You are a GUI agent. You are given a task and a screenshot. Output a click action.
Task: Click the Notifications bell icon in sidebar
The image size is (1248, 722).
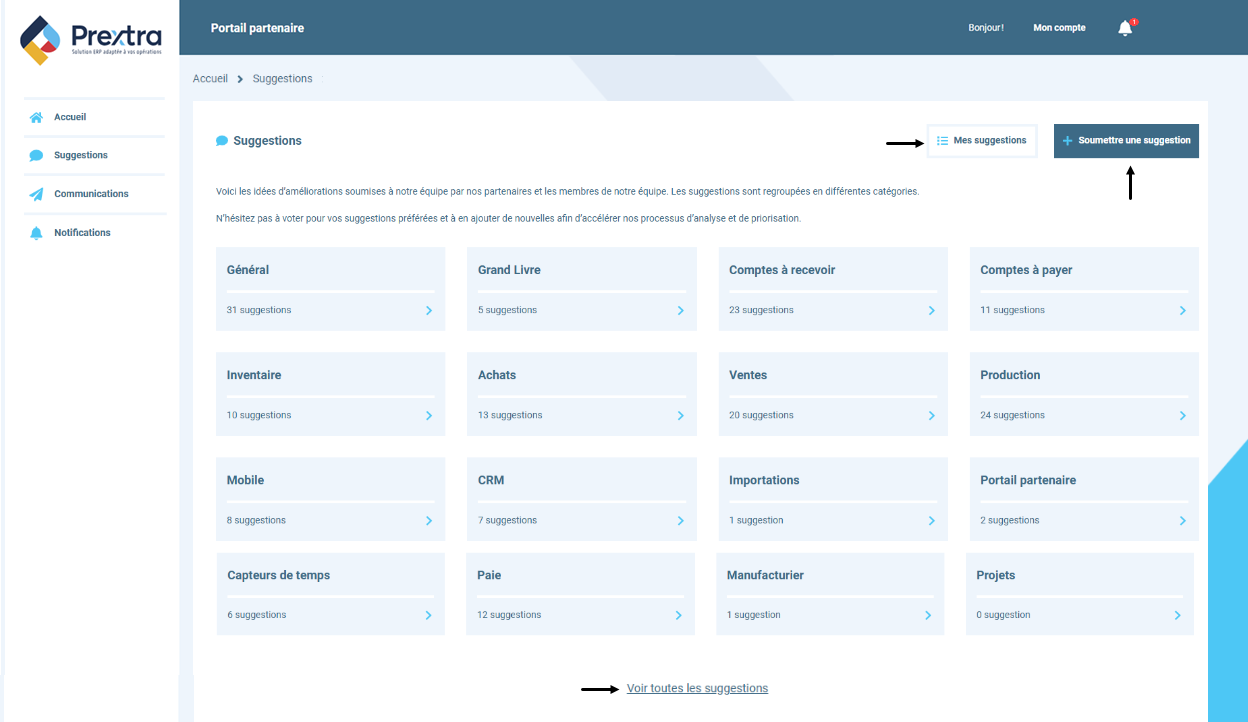point(37,233)
